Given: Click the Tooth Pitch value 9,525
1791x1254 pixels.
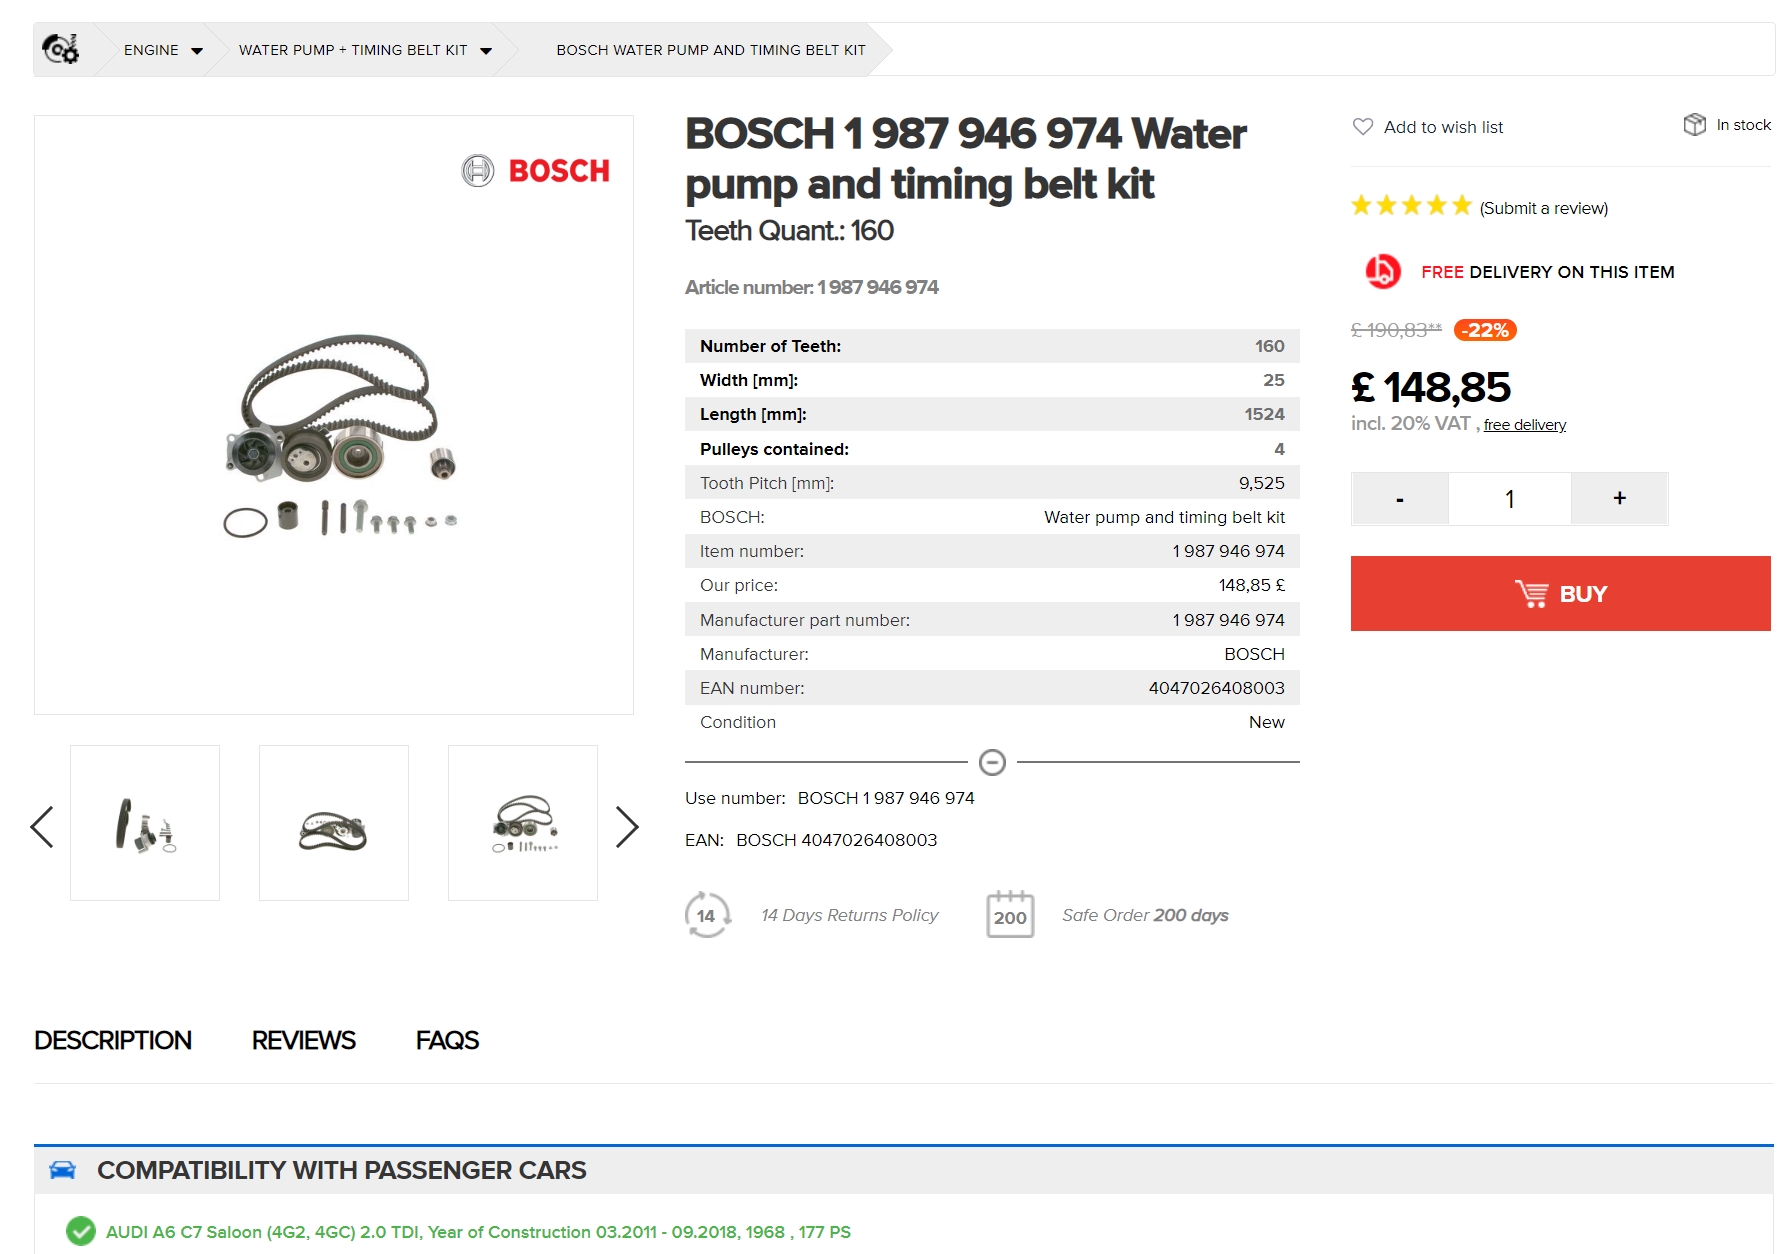Looking at the screenshot, I should [1262, 483].
